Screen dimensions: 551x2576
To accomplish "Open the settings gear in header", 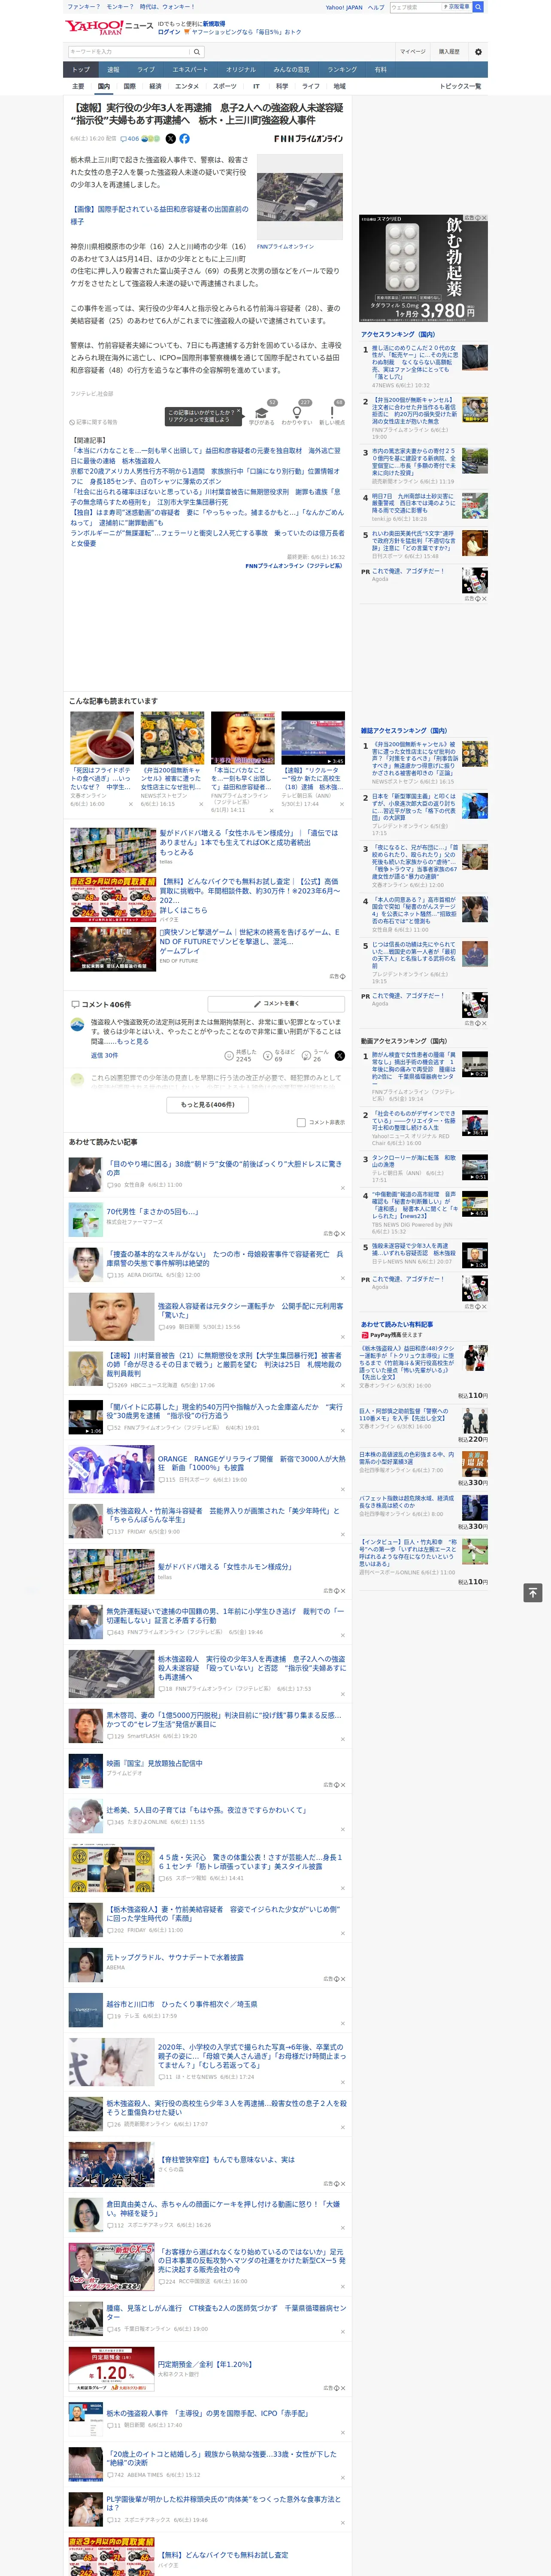I will point(478,51).
